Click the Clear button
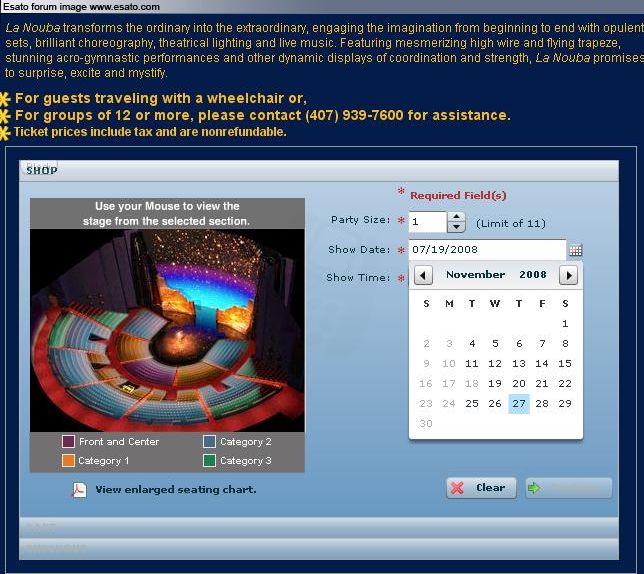Image resolution: width=644 pixels, height=574 pixels. point(481,488)
